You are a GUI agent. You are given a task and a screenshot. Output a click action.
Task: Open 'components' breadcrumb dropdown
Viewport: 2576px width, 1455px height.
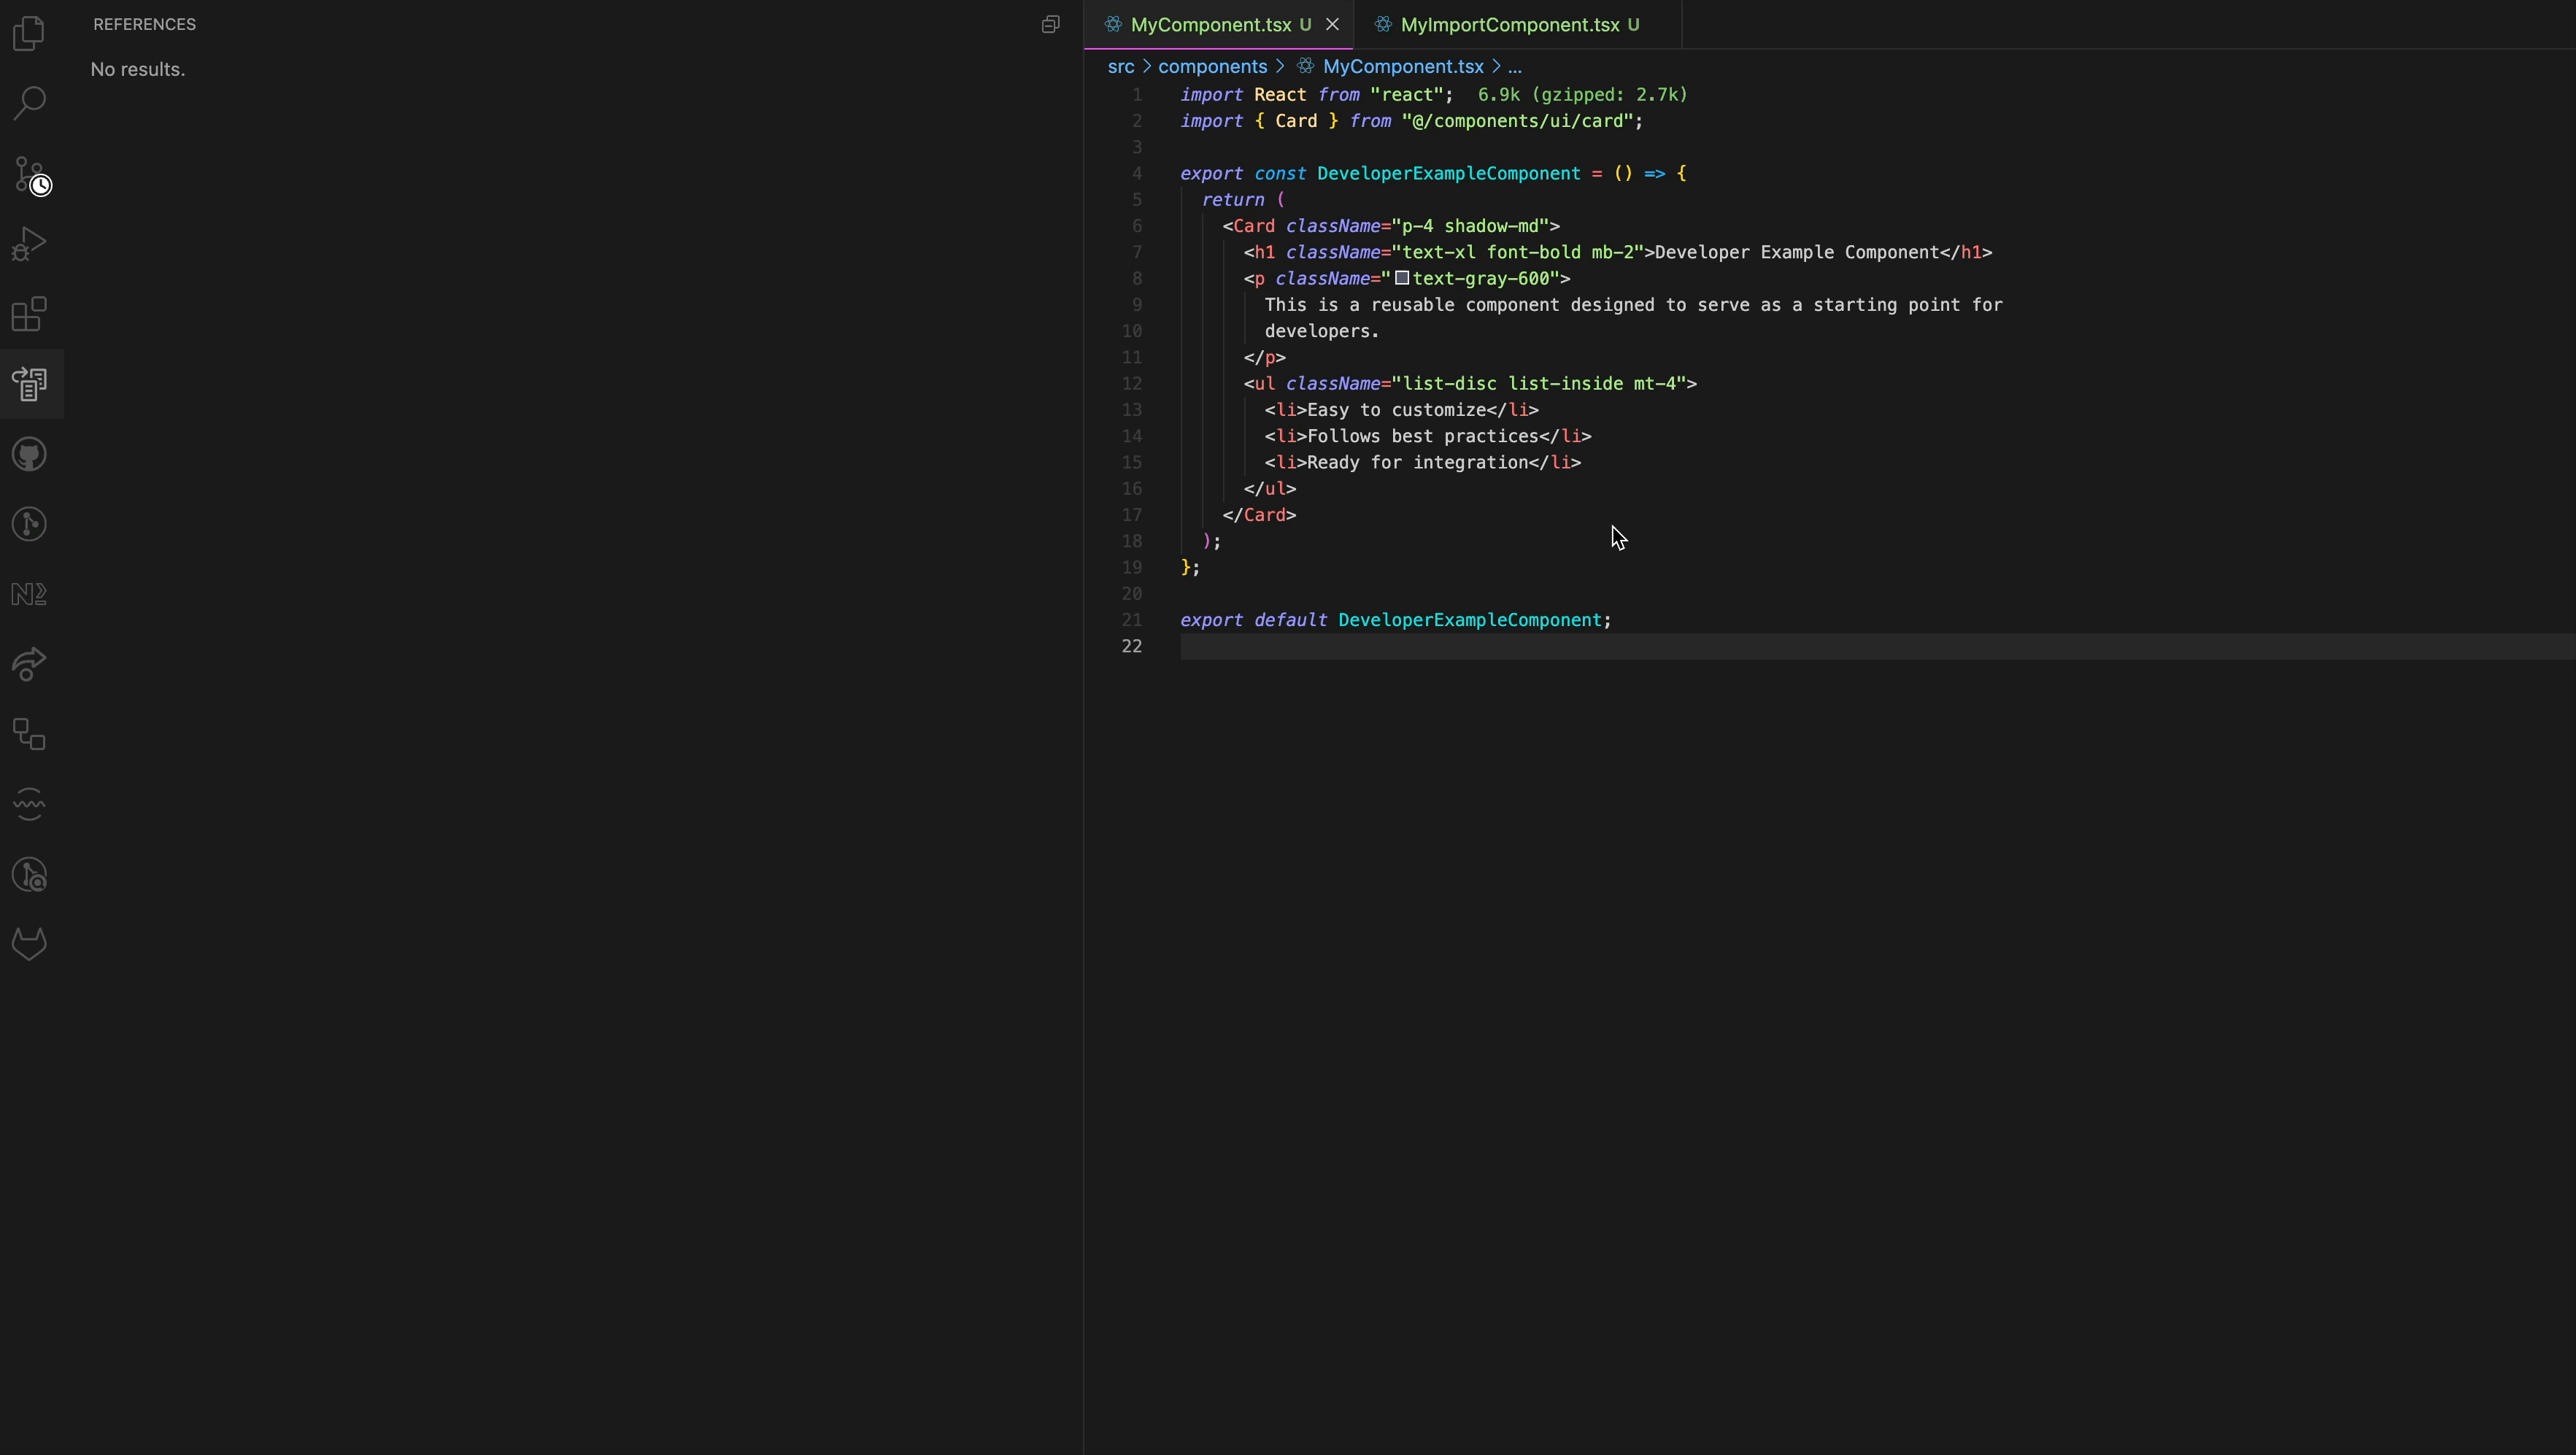1212,66
